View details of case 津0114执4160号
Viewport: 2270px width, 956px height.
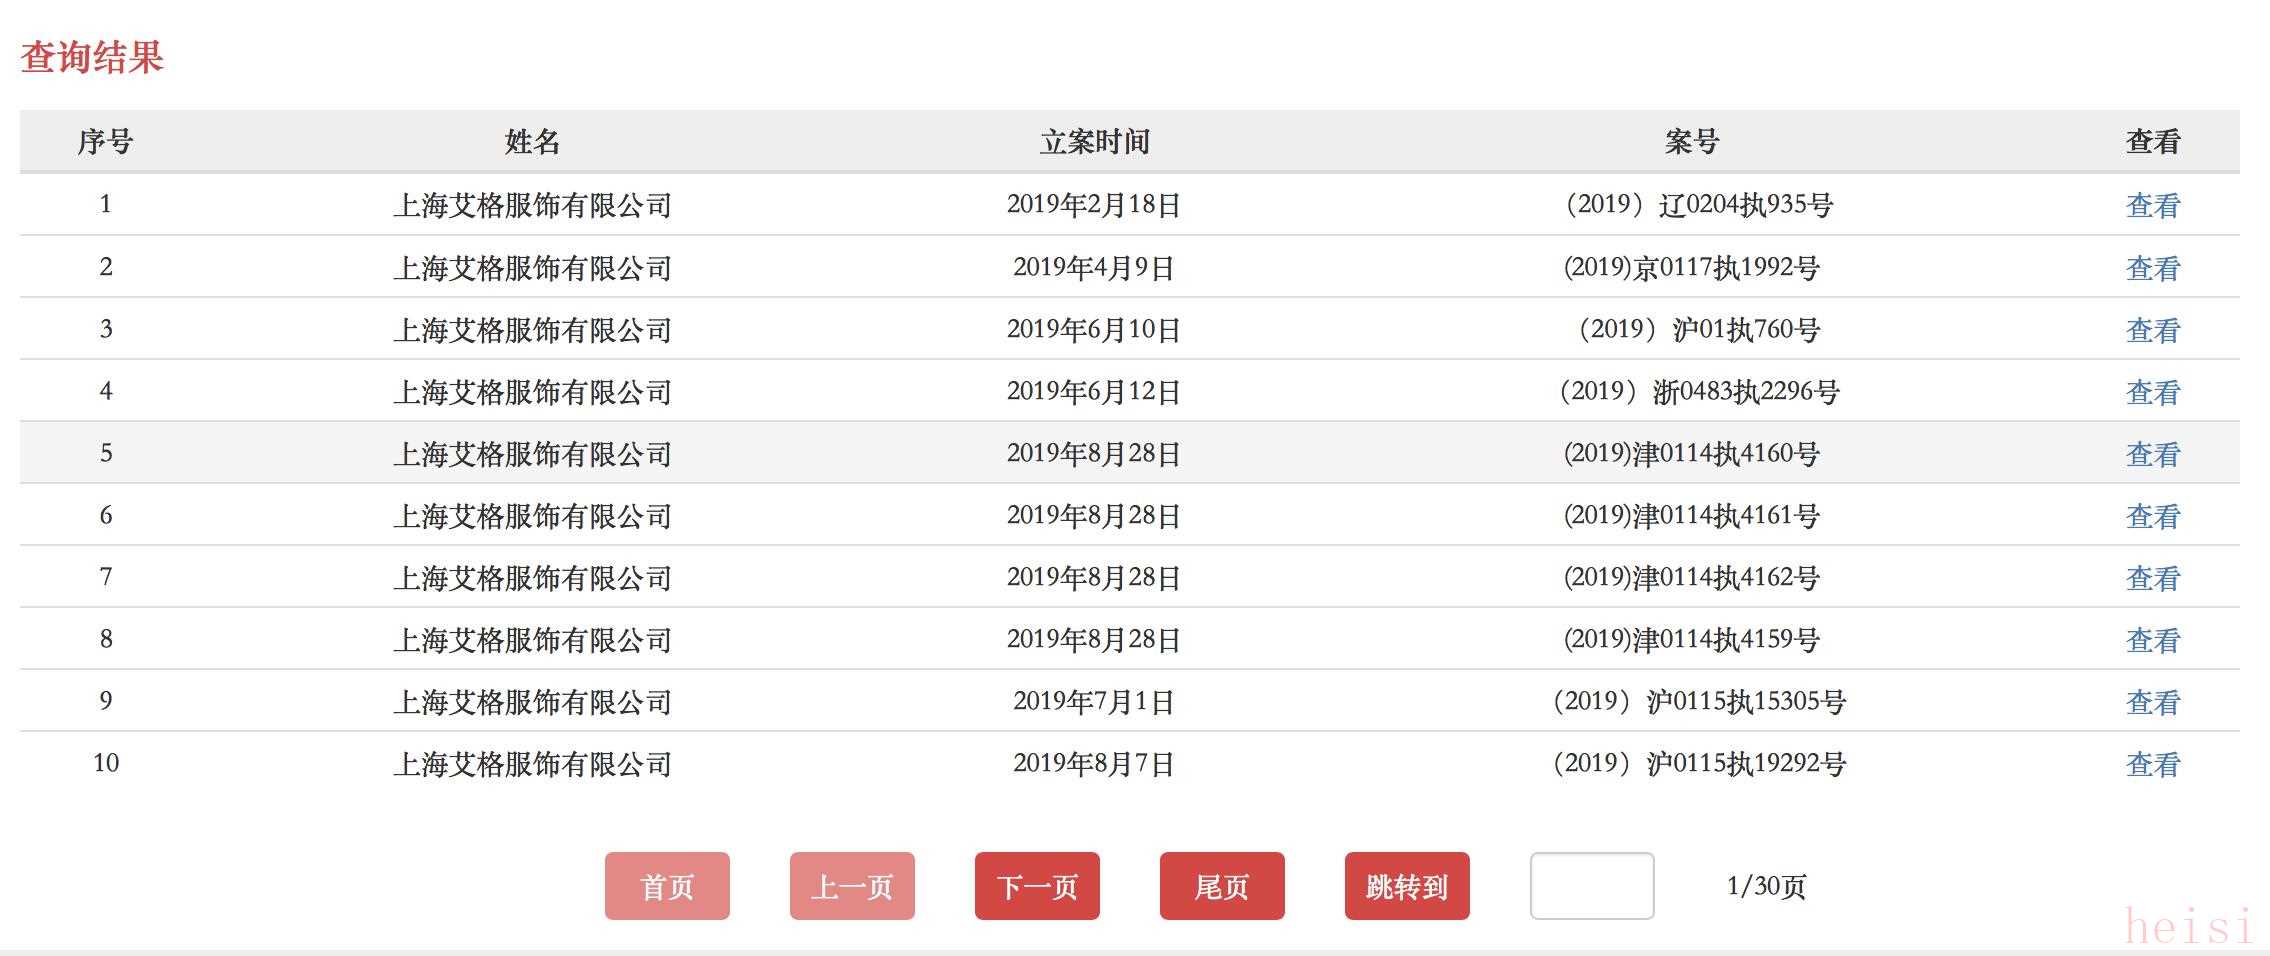click(x=2152, y=454)
